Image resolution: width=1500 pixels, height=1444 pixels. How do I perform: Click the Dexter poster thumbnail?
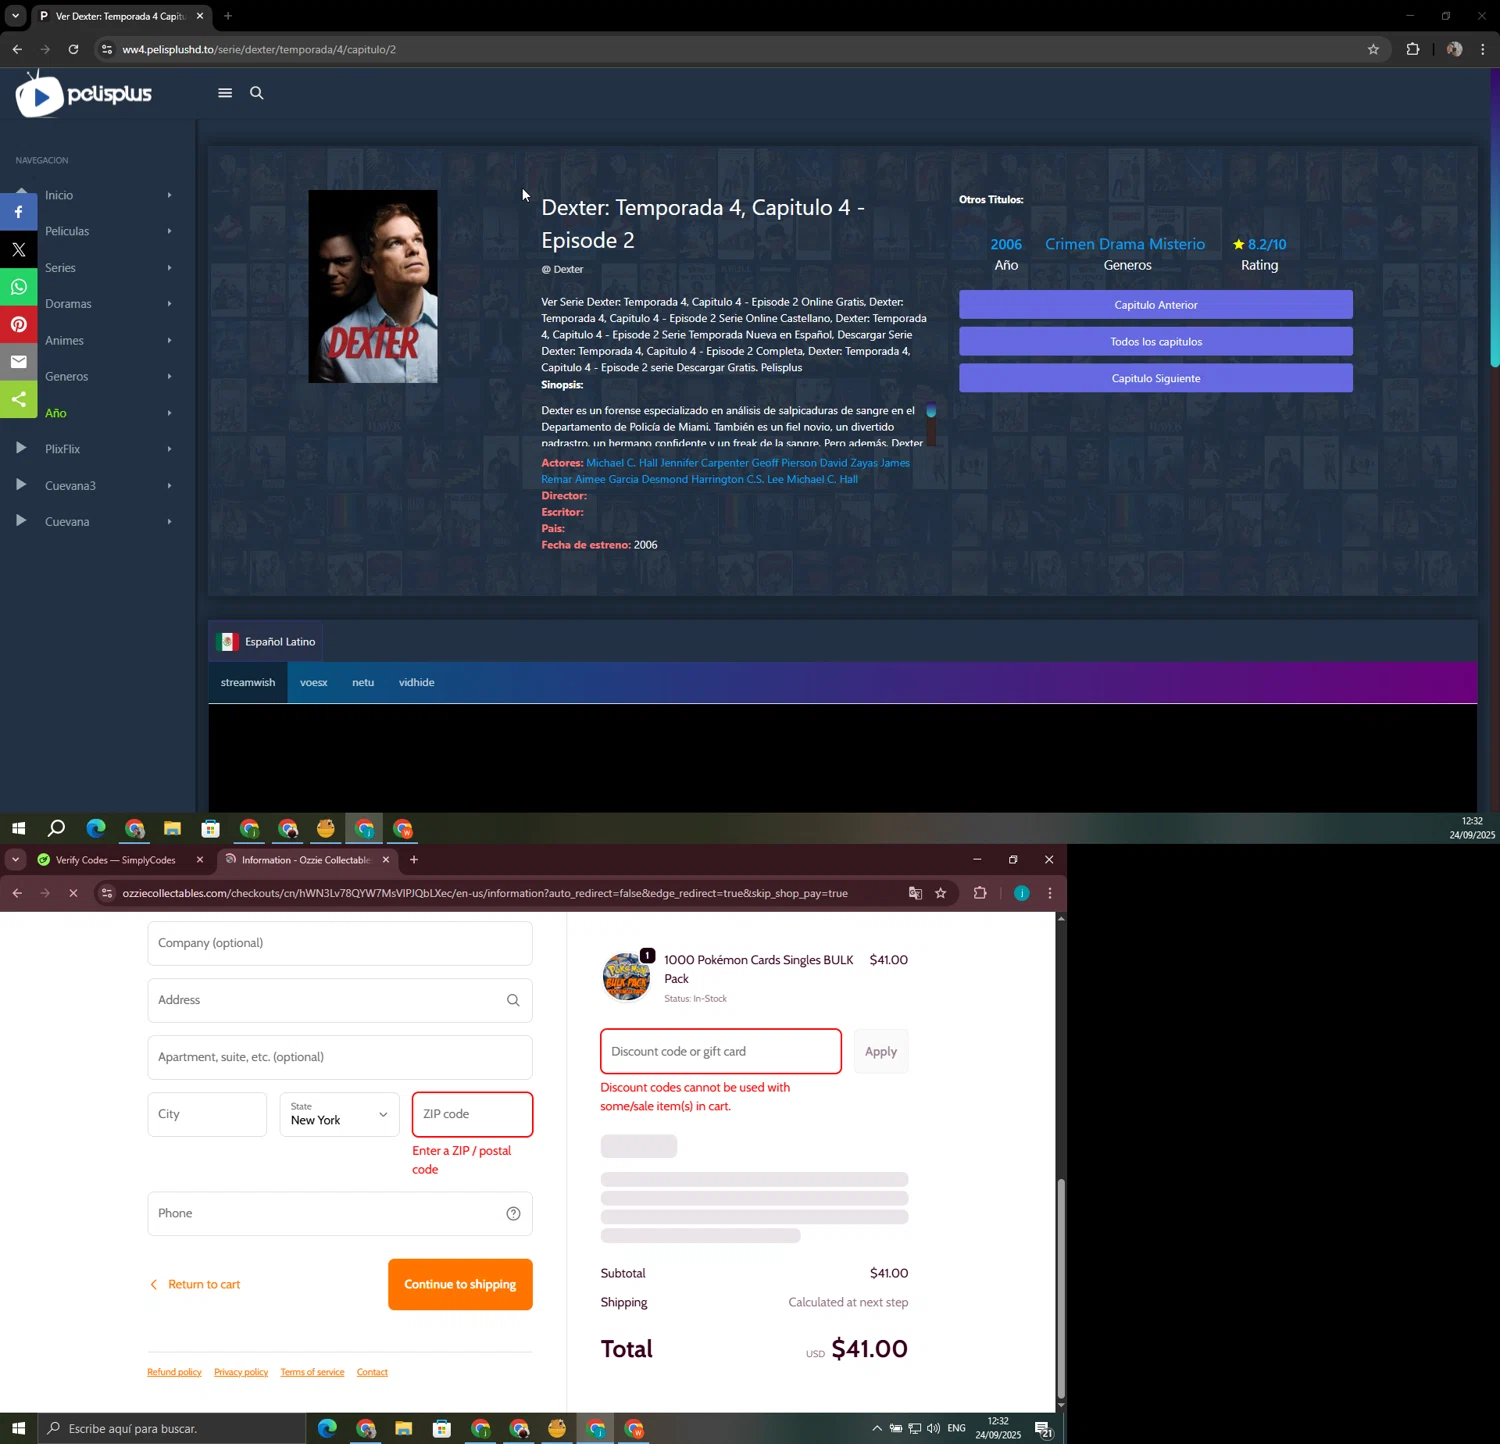(373, 287)
